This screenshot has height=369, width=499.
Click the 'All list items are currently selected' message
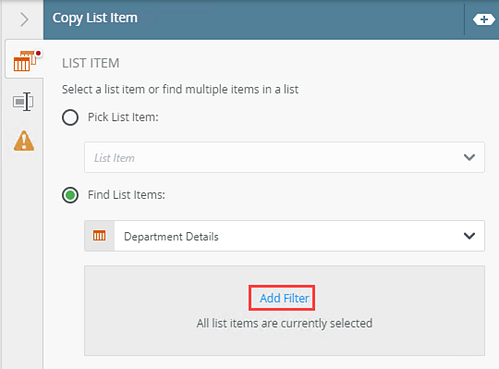coord(284,323)
